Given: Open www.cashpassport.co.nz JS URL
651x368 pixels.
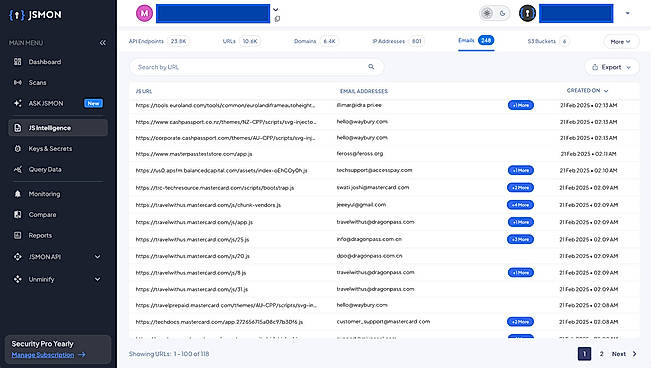Looking at the screenshot, I should click(x=226, y=122).
